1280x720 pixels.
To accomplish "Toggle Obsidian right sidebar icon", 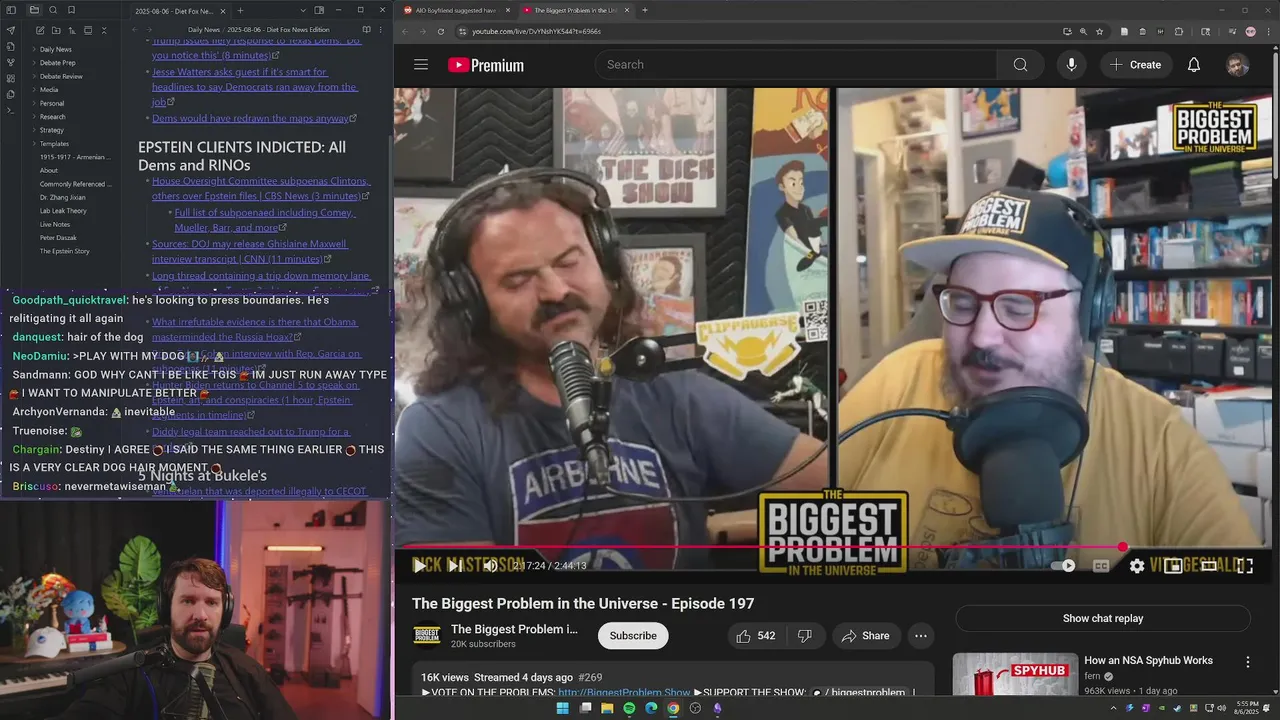I will click(x=319, y=10).
